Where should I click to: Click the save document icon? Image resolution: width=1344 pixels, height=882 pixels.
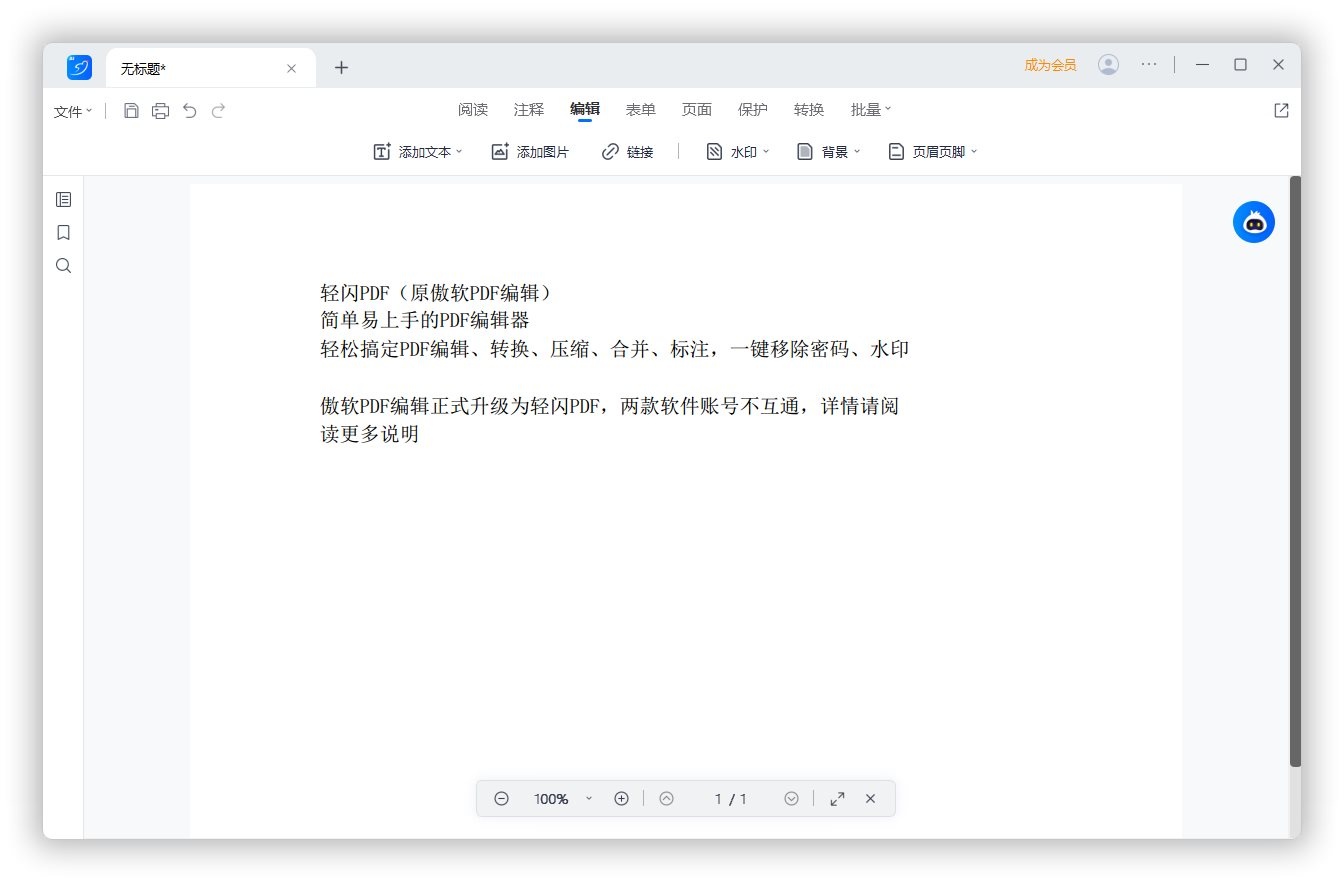pyautogui.click(x=131, y=111)
